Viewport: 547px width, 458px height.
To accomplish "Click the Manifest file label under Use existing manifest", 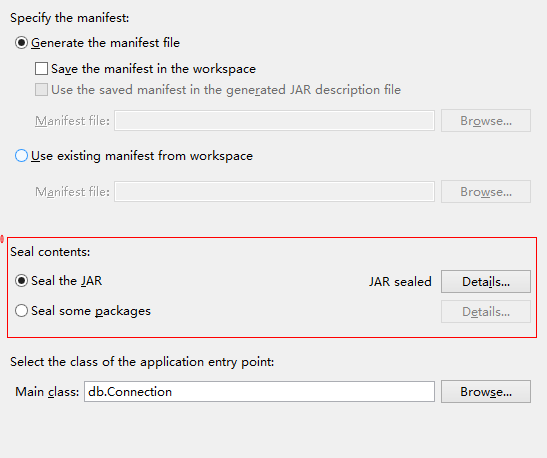I will click(x=72, y=192).
